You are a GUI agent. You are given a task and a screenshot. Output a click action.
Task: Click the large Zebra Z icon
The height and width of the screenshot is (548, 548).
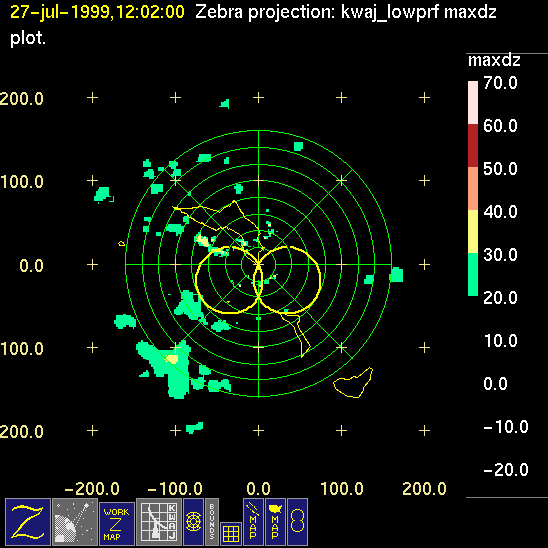[28, 522]
